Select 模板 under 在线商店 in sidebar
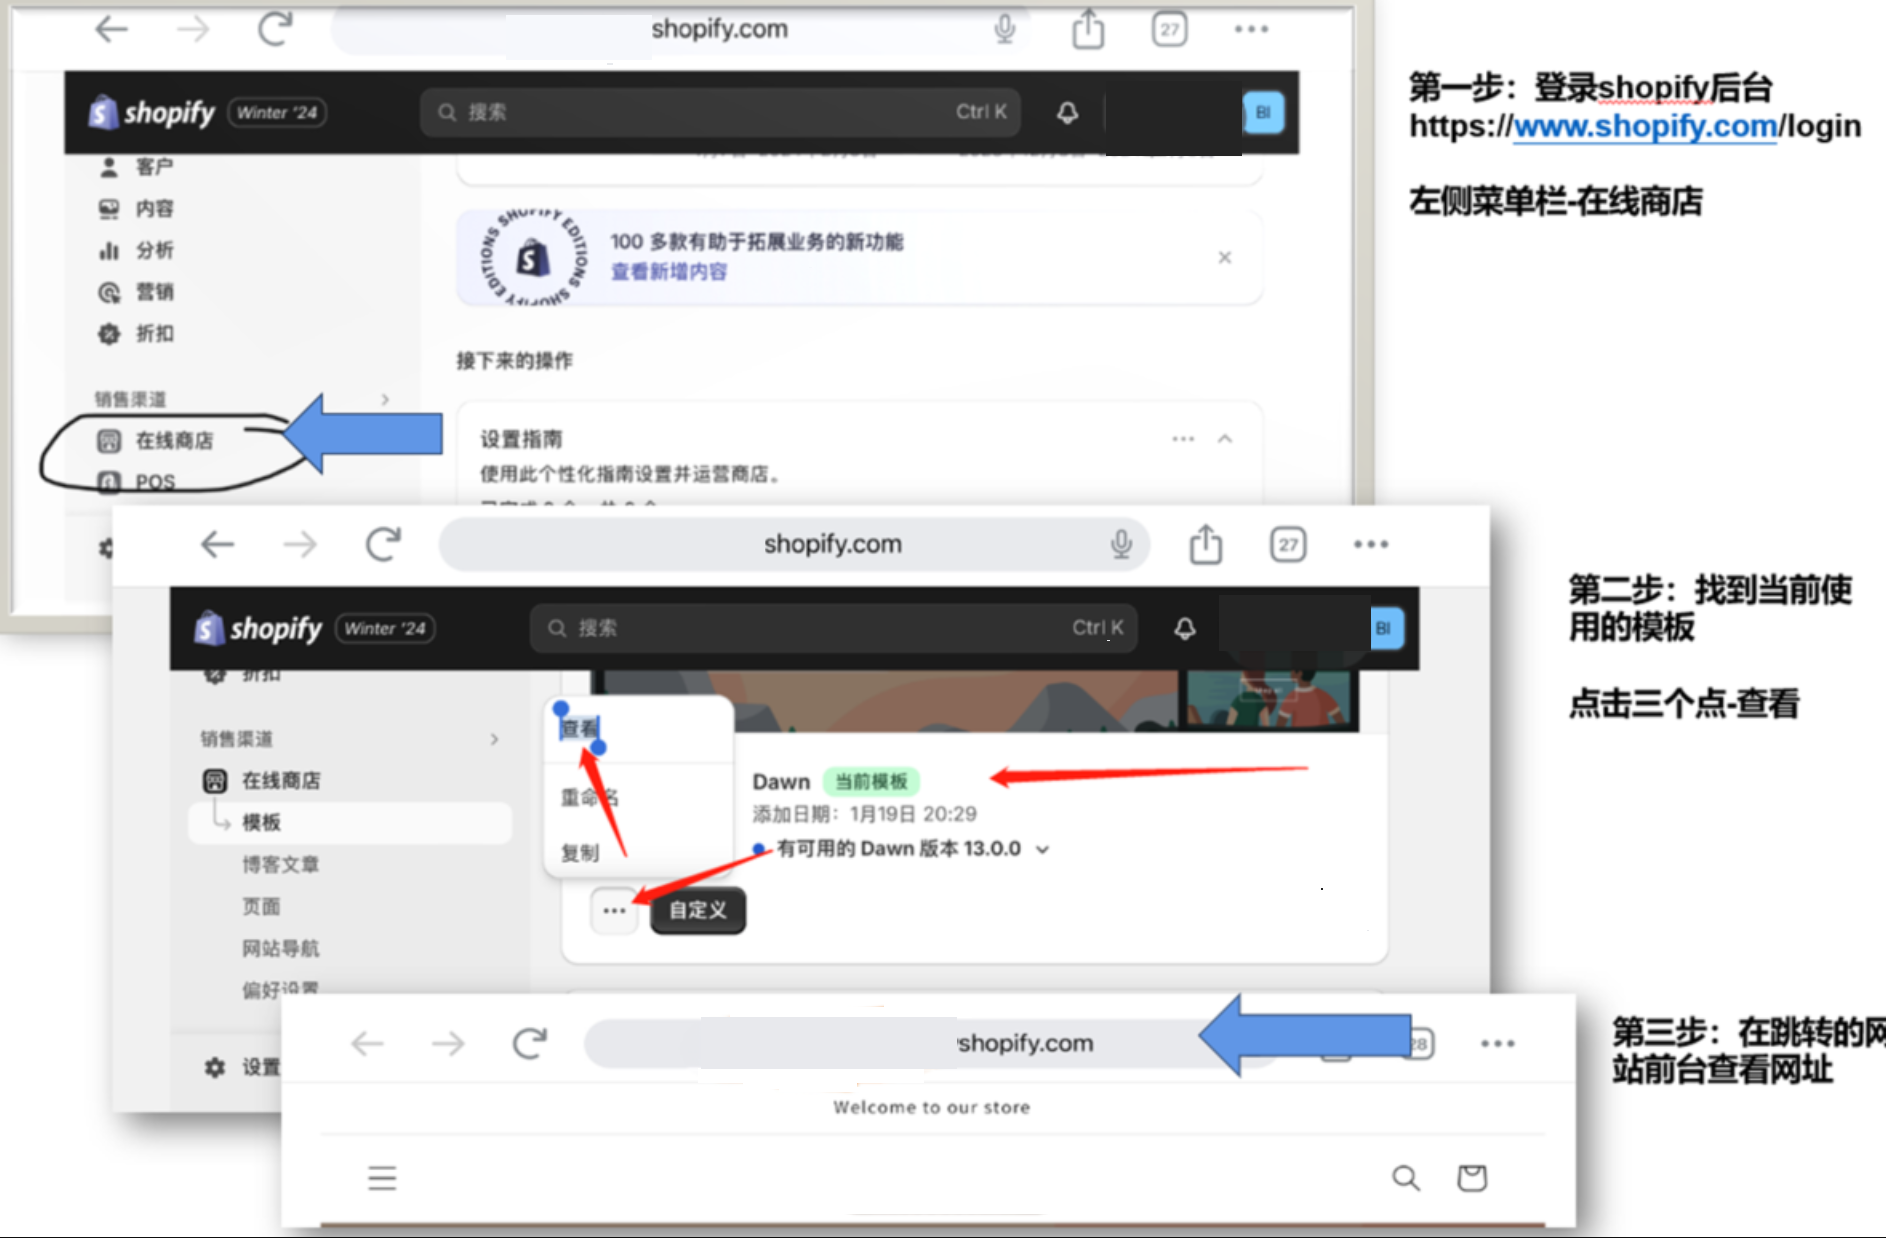The image size is (1886, 1238). coord(261,822)
